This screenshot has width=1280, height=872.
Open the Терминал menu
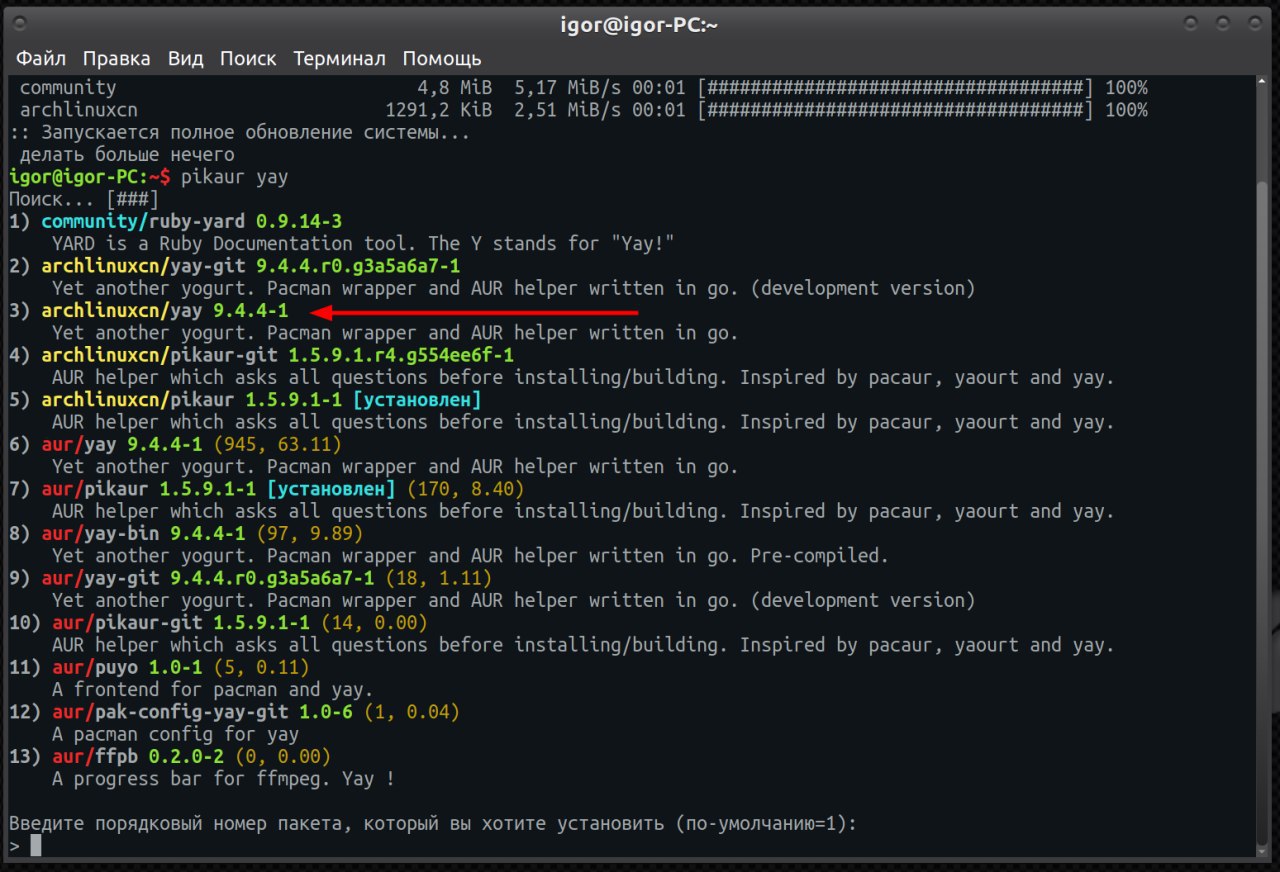(339, 58)
